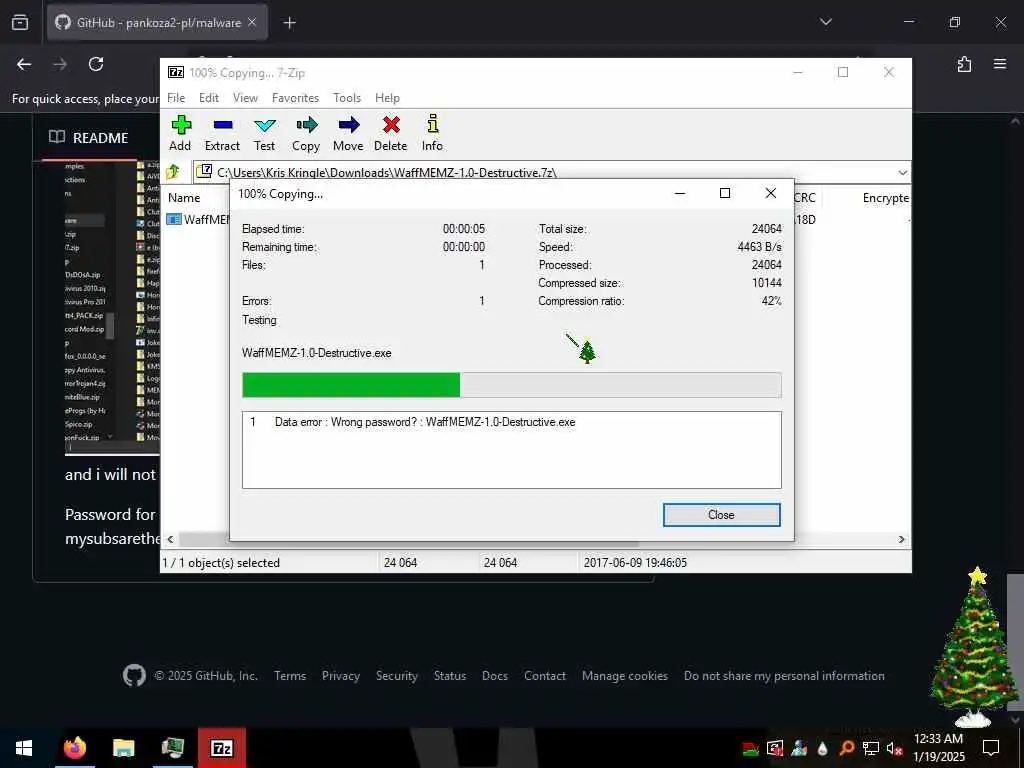Click the Manage cookies footer link
Viewport: 1024px width, 768px height.
pos(625,676)
